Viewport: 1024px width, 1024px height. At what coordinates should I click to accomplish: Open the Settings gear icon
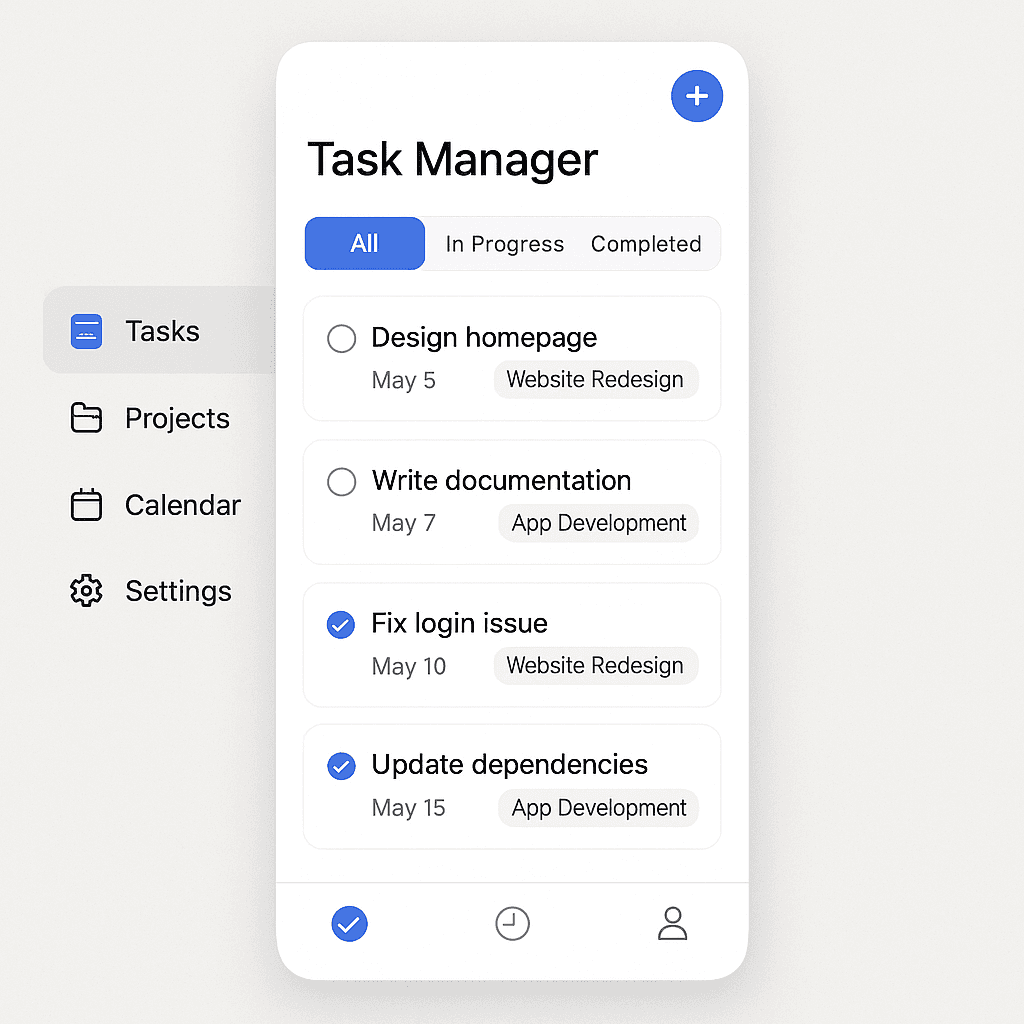pyautogui.click(x=87, y=590)
